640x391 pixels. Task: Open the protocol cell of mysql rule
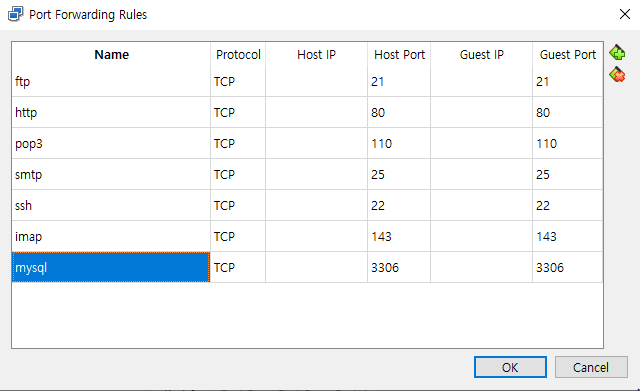(x=238, y=267)
